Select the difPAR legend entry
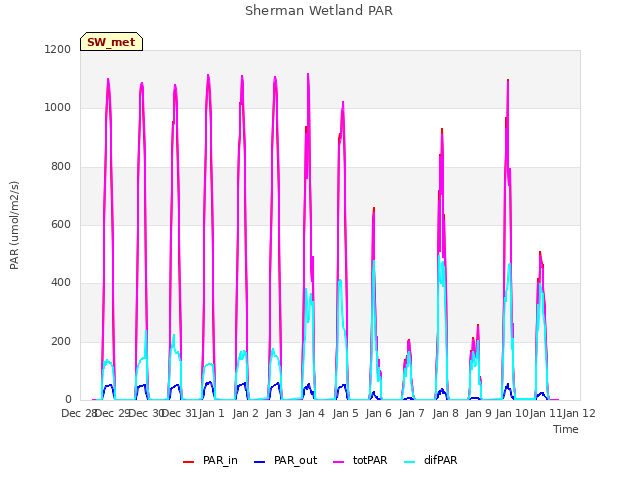This screenshot has height=480, width=640. (x=431, y=460)
